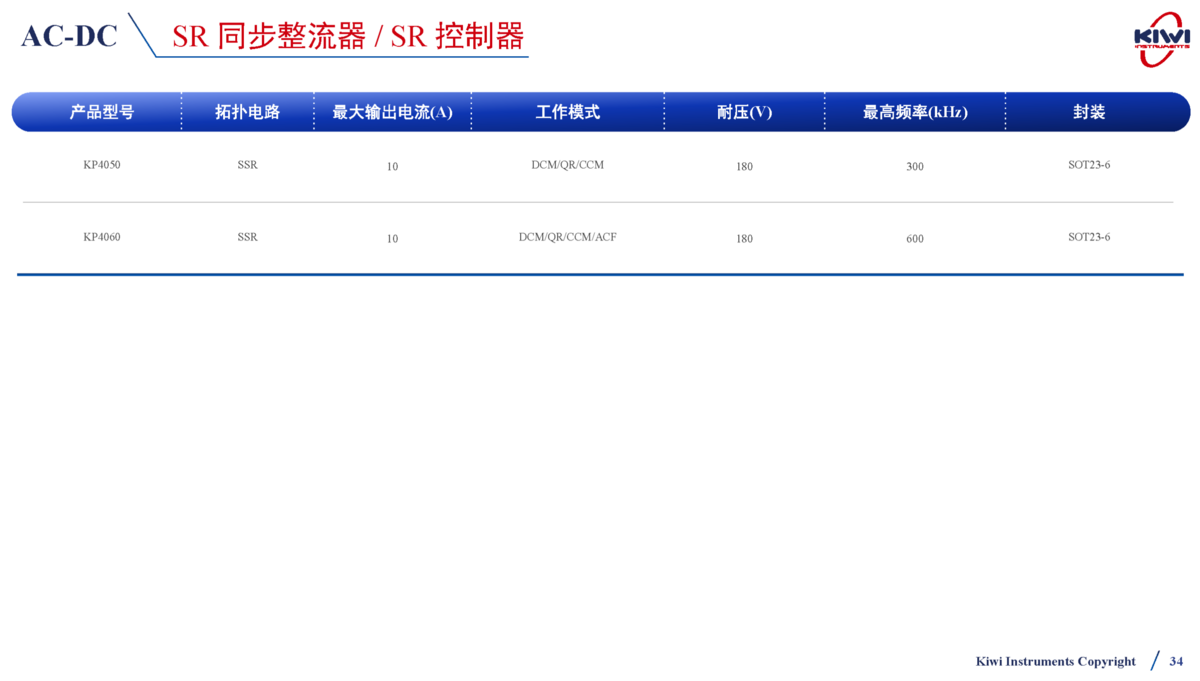
Task: Click the 封装 column header
Action: tap(1089, 112)
